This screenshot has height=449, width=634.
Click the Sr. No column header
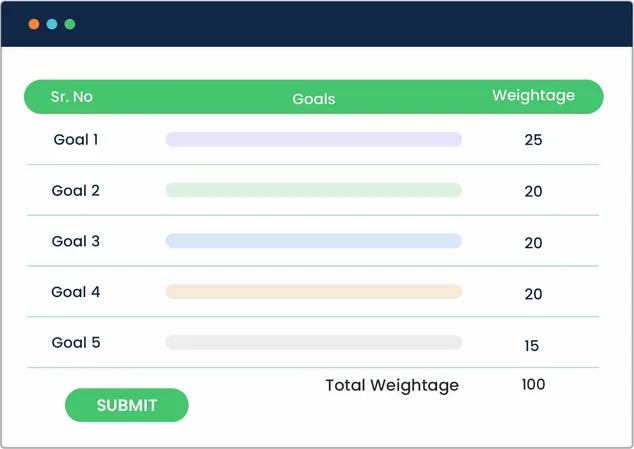coord(72,97)
